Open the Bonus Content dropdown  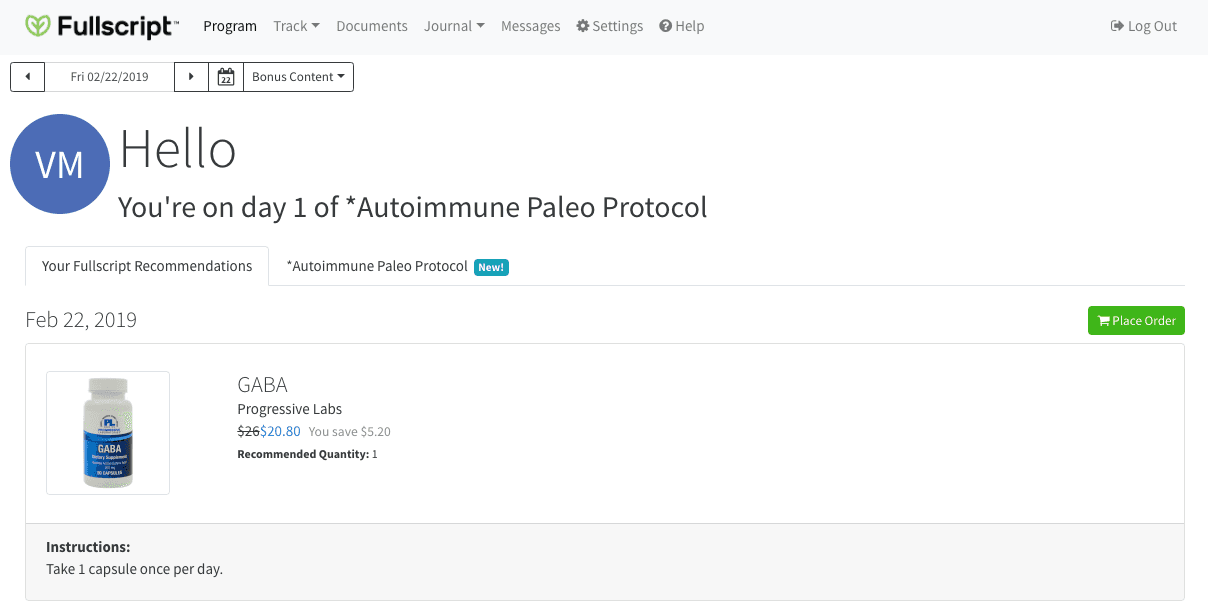click(x=298, y=77)
